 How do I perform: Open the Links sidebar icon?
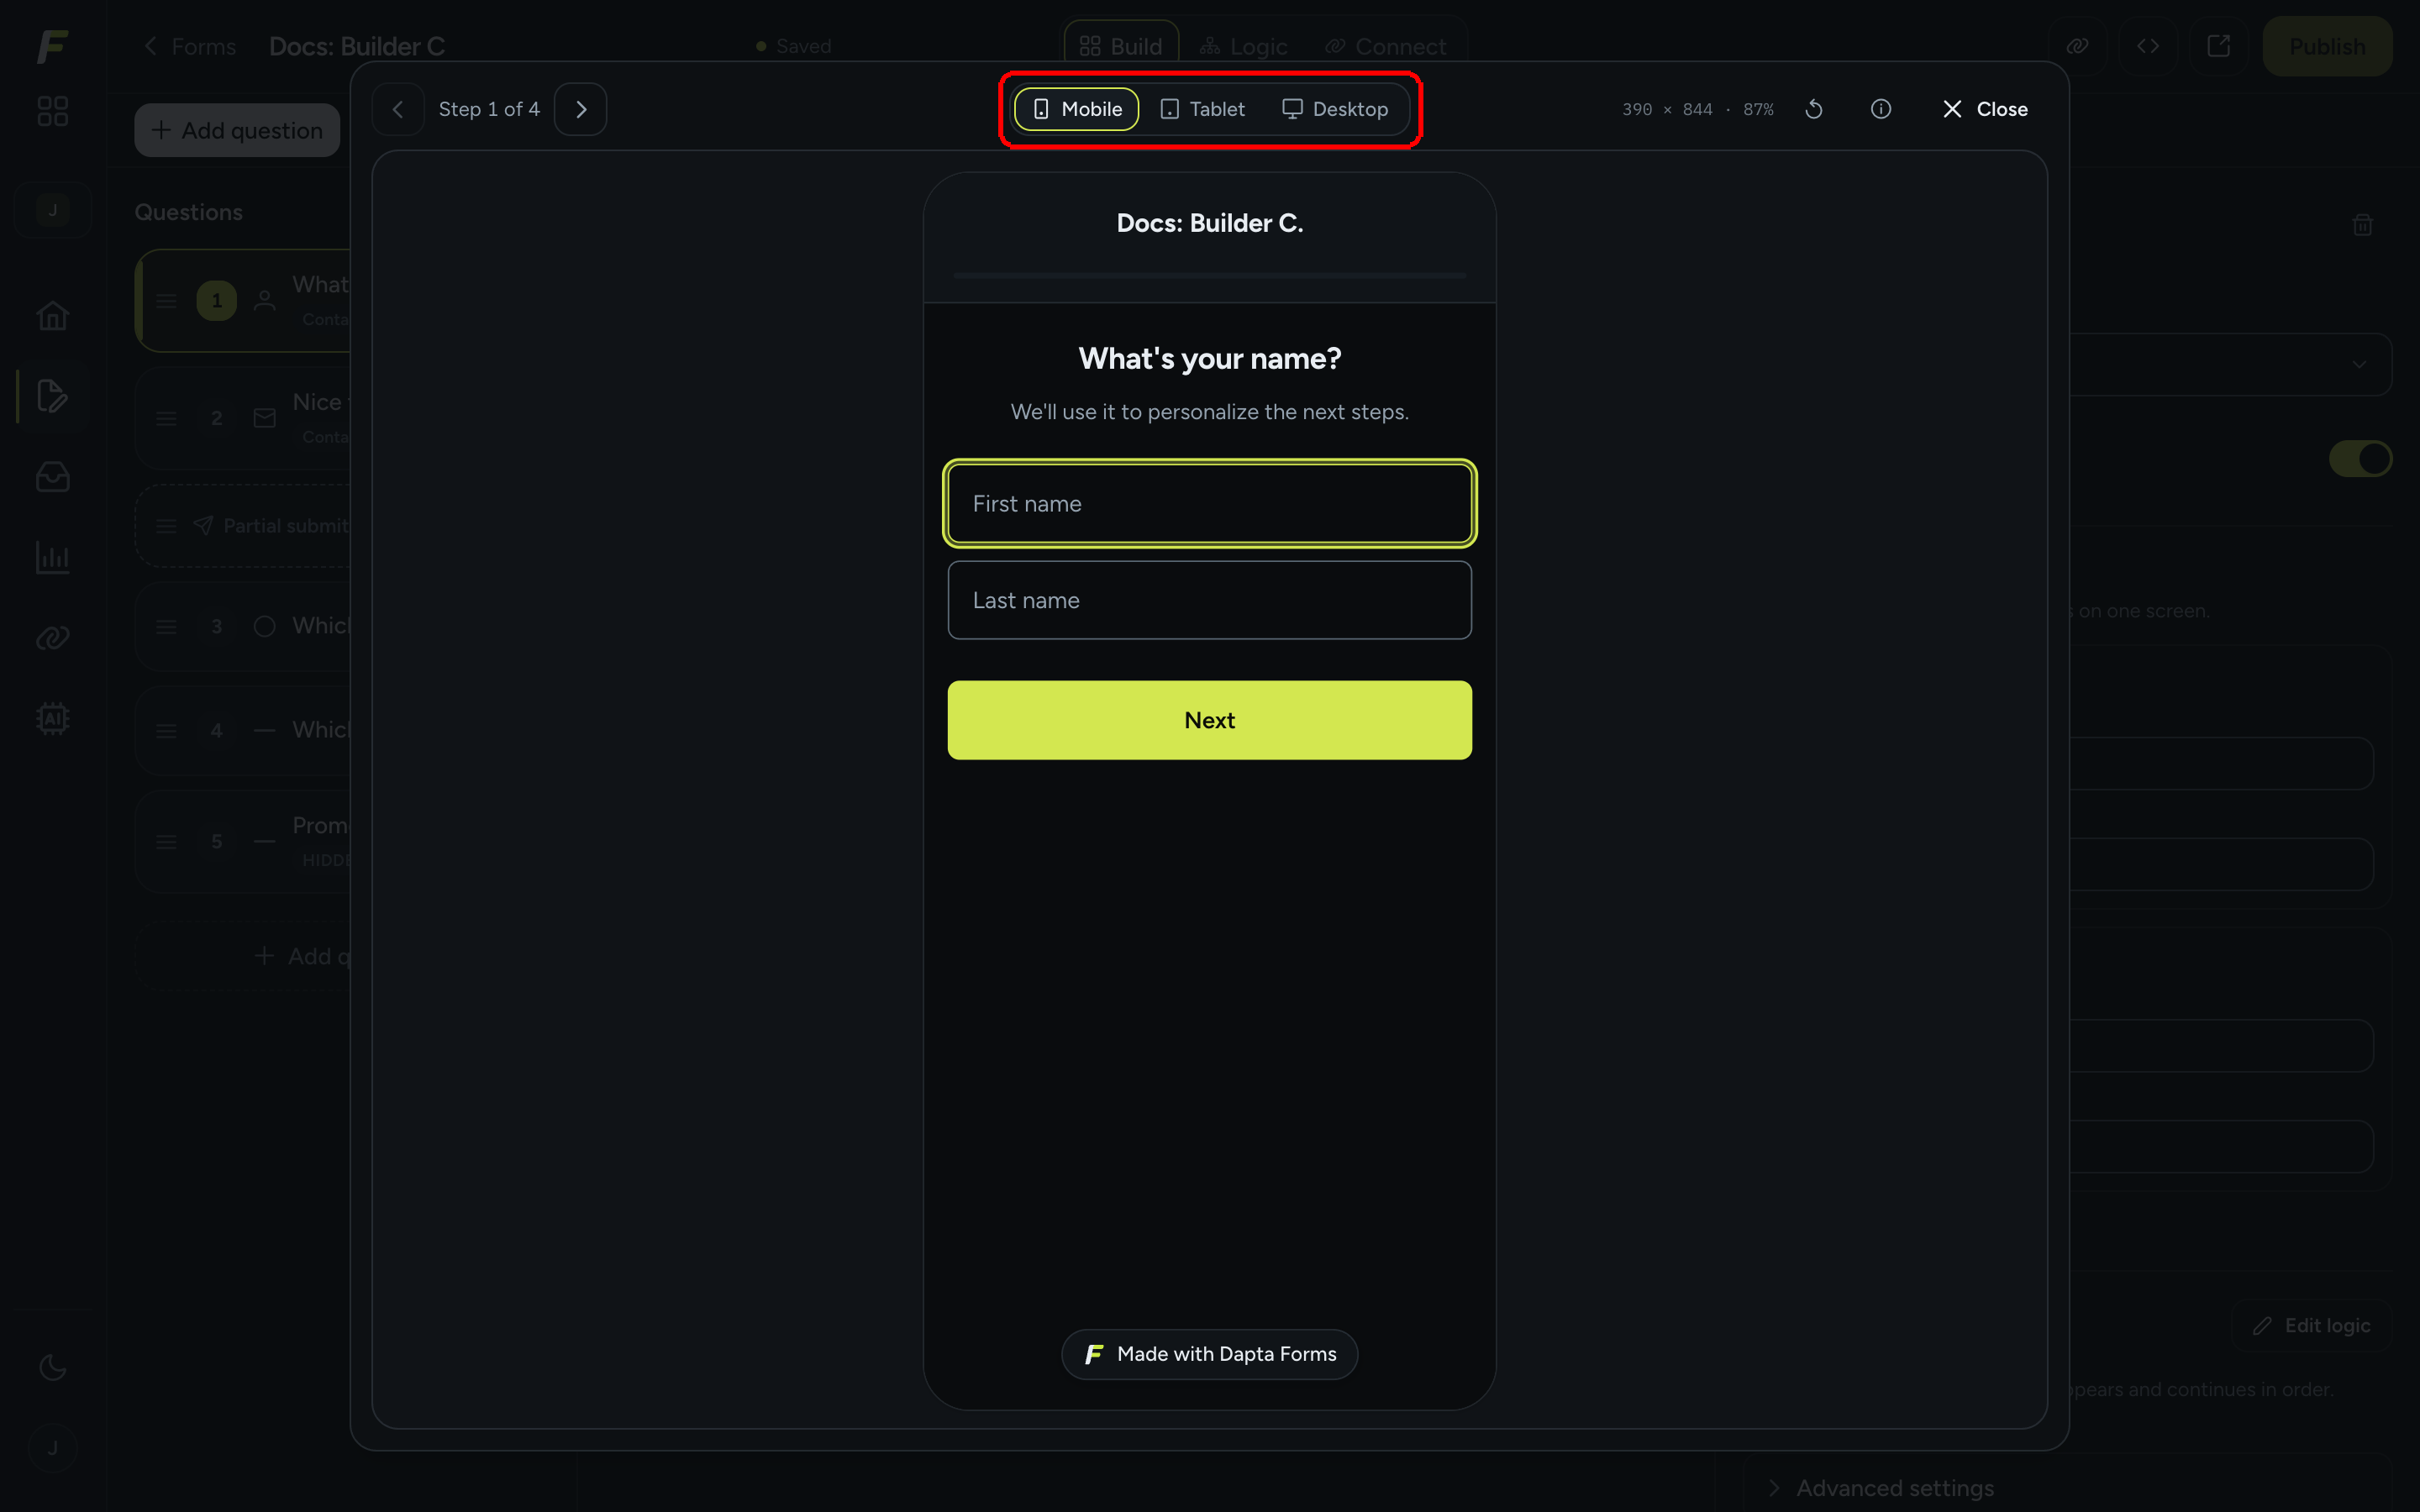click(52, 638)
